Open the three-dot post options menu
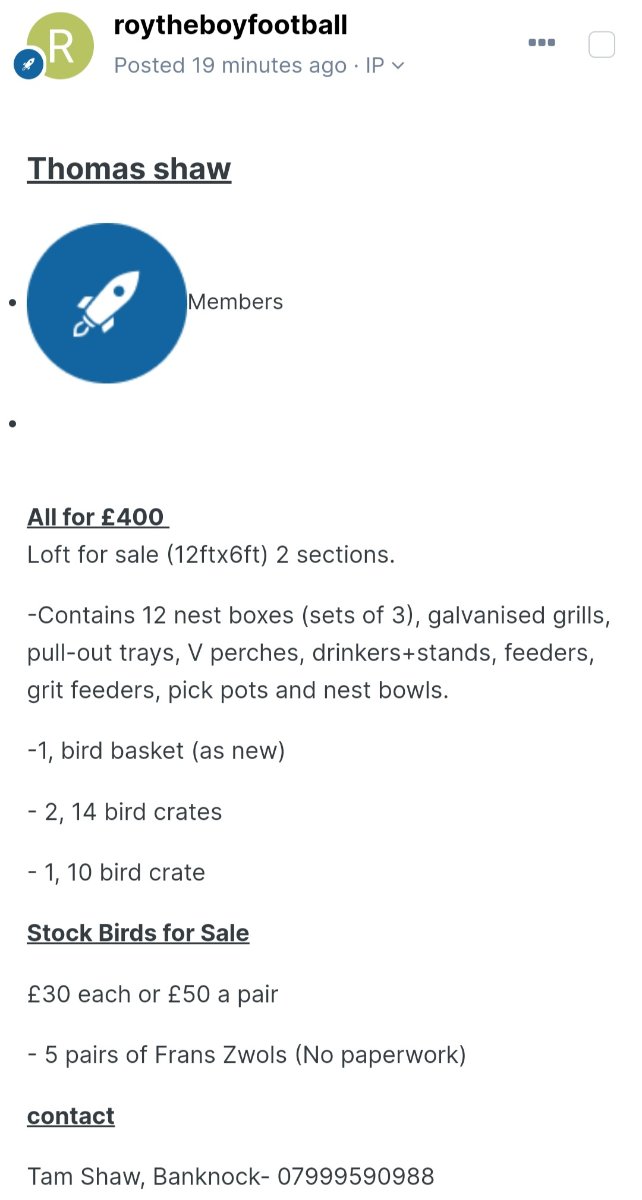The height and width of the screenshot is (1200, 642). (x=541, y=42)
